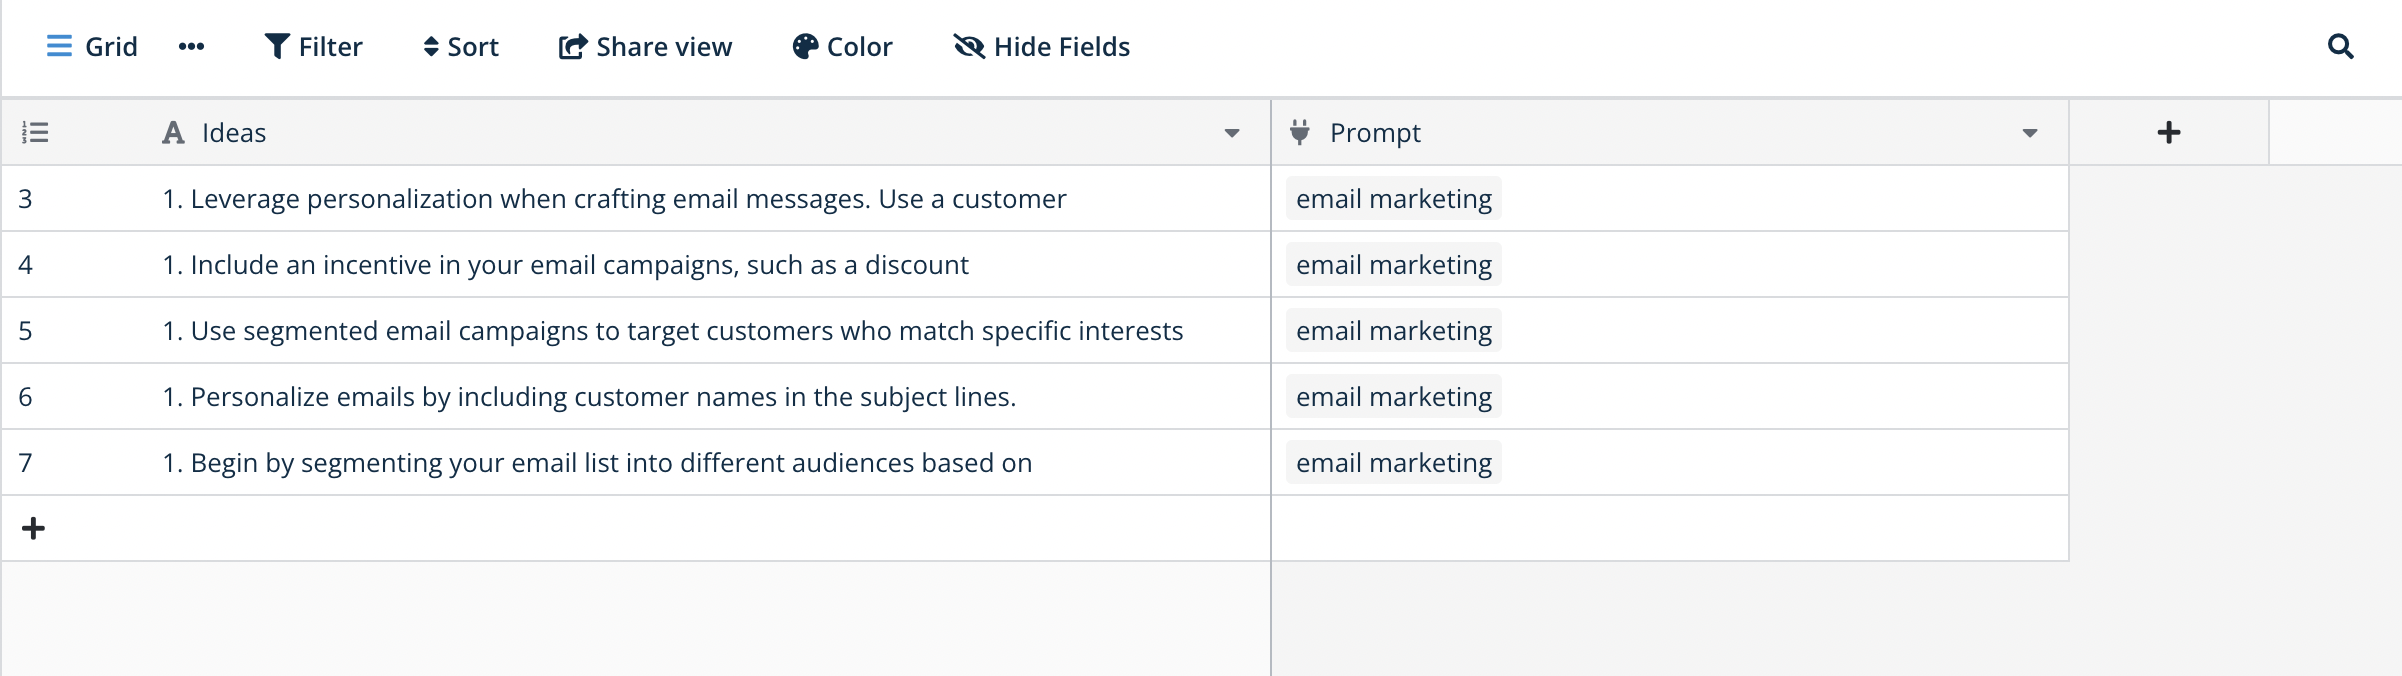
Task: Expand the Ideas column dropdown arrow
Action: click(x=1232, y=133)
